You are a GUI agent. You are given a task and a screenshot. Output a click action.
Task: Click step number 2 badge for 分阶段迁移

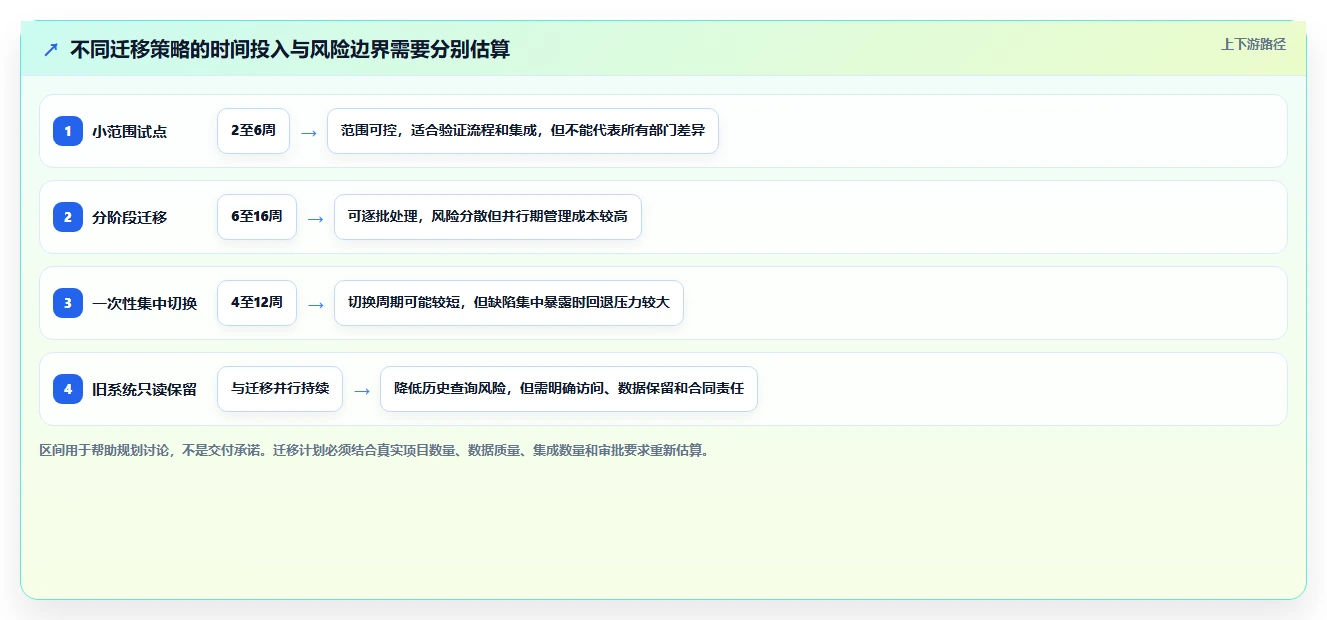68,217
